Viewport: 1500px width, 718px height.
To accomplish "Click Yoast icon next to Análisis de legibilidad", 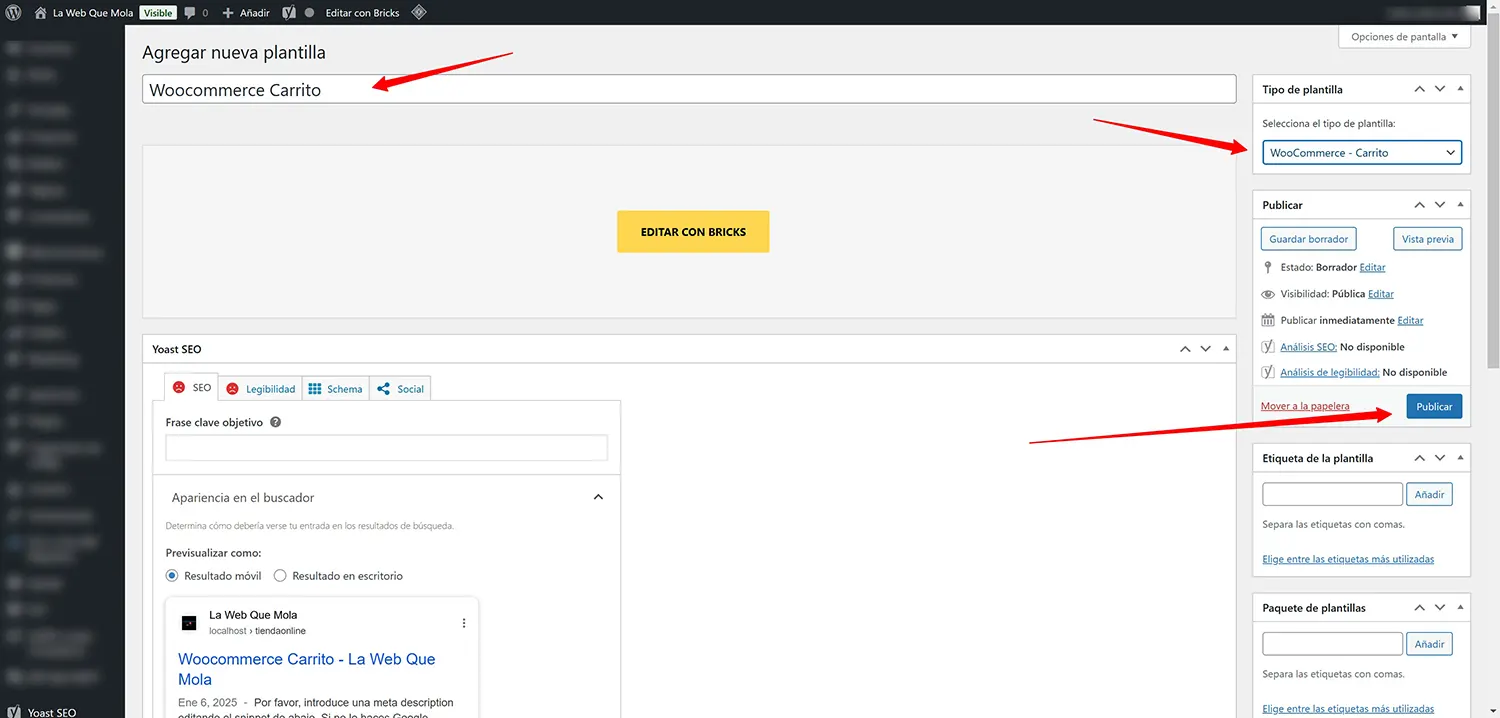I will point(1269,372).
